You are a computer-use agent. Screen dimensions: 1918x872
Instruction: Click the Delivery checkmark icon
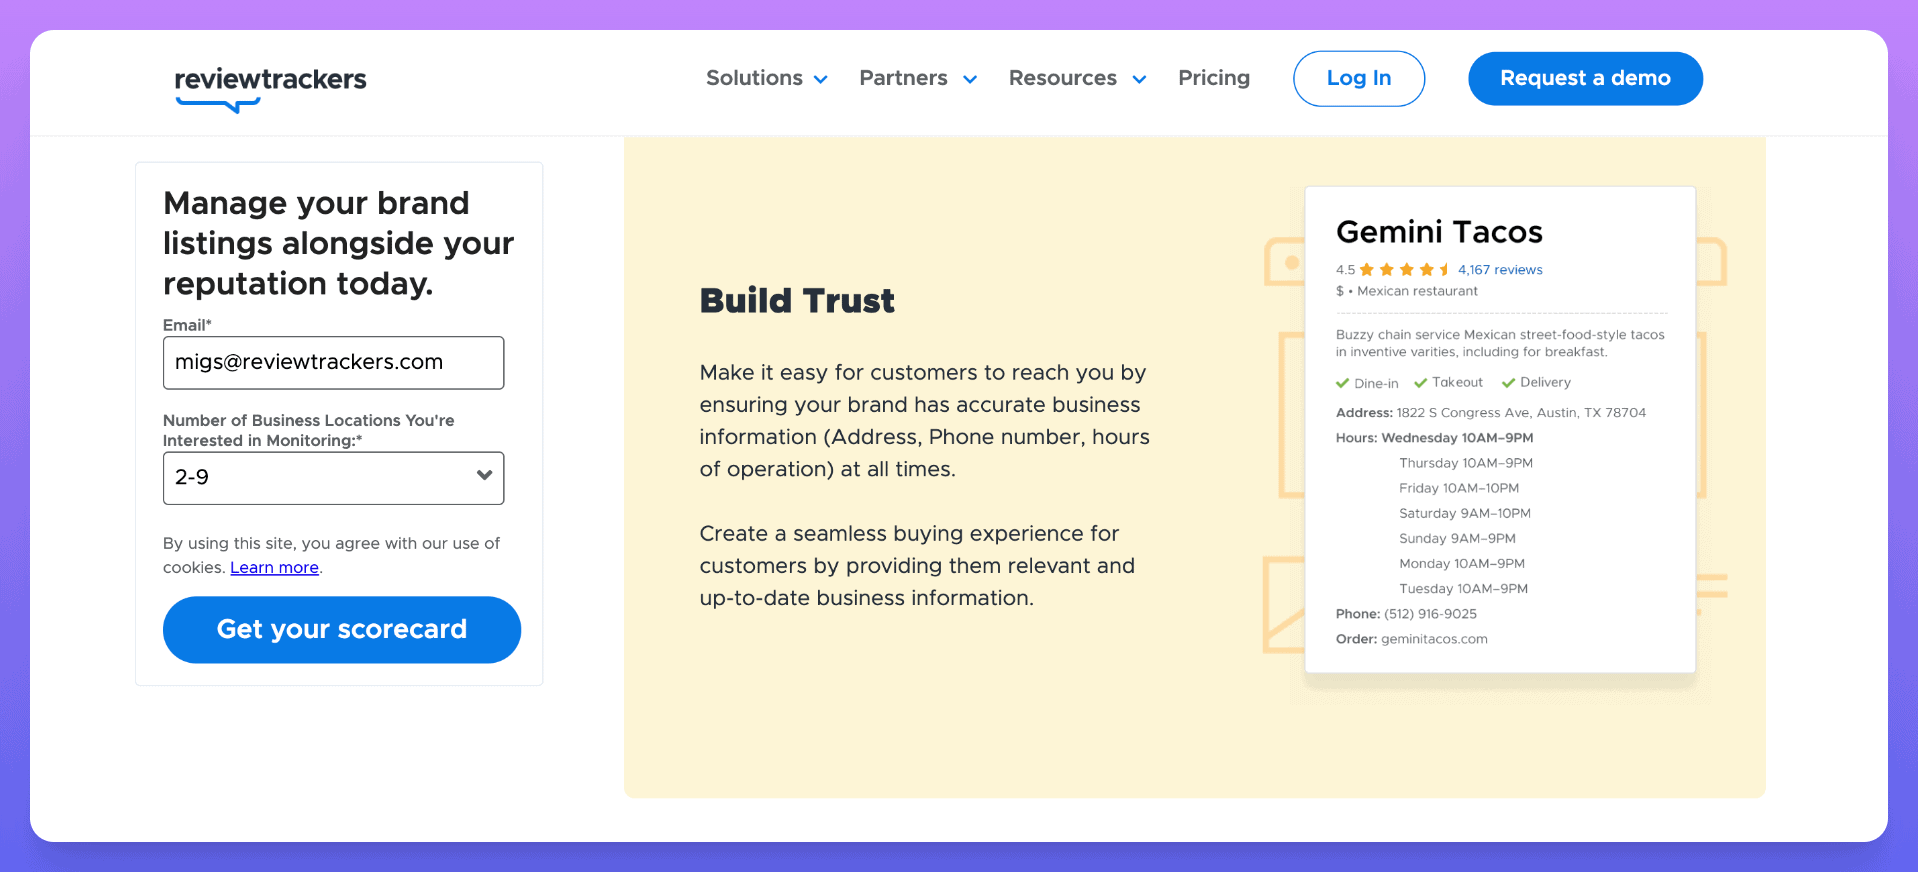[x=1508, y=383]
